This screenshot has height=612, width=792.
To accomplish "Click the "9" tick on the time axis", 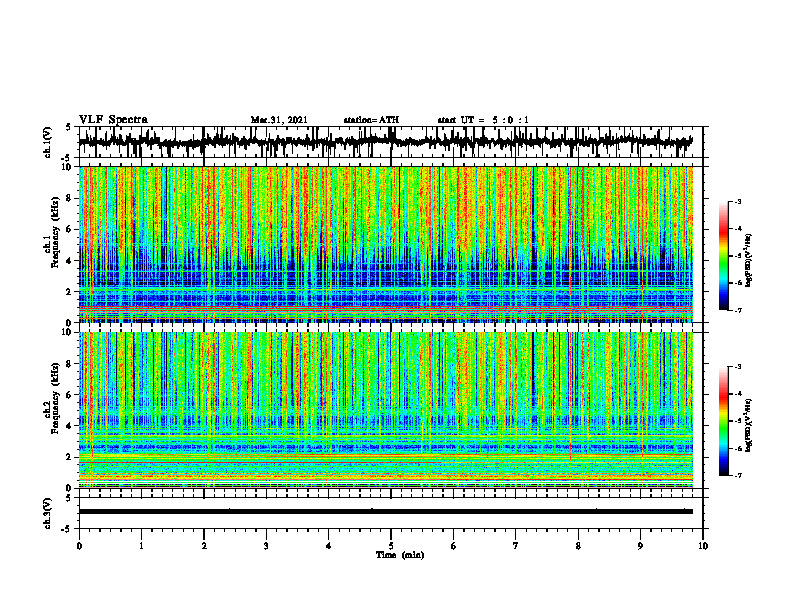I will [640, 546].
